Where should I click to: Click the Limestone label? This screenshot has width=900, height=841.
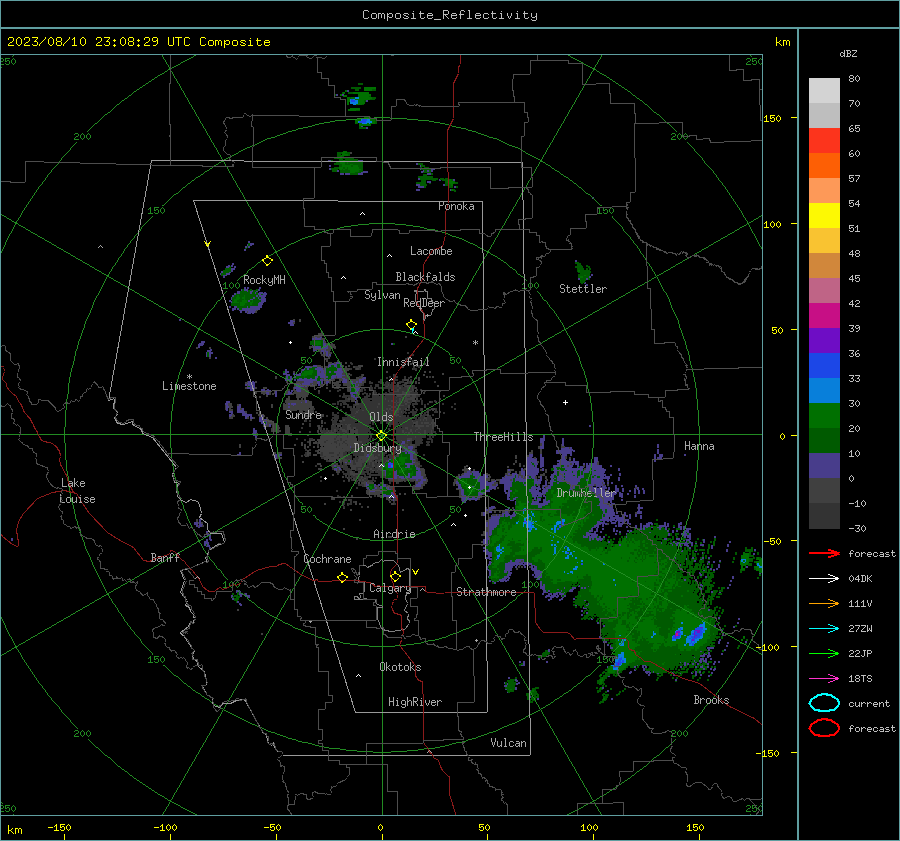coord(189,386)
